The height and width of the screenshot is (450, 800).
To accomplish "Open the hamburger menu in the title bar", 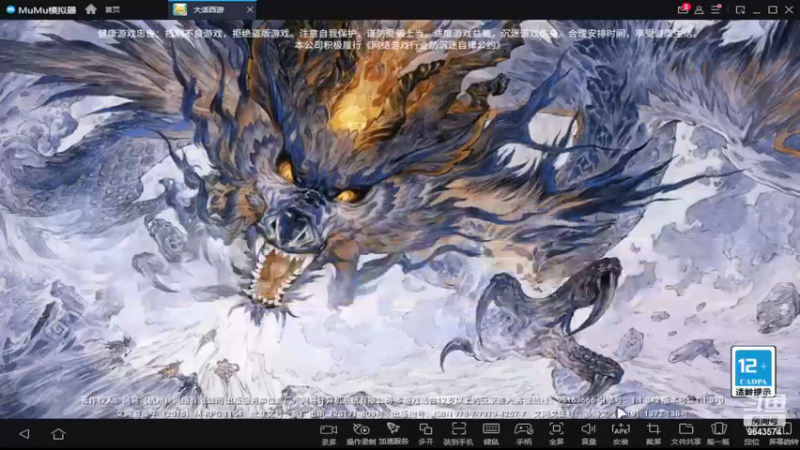I will [x=716, y=10].
